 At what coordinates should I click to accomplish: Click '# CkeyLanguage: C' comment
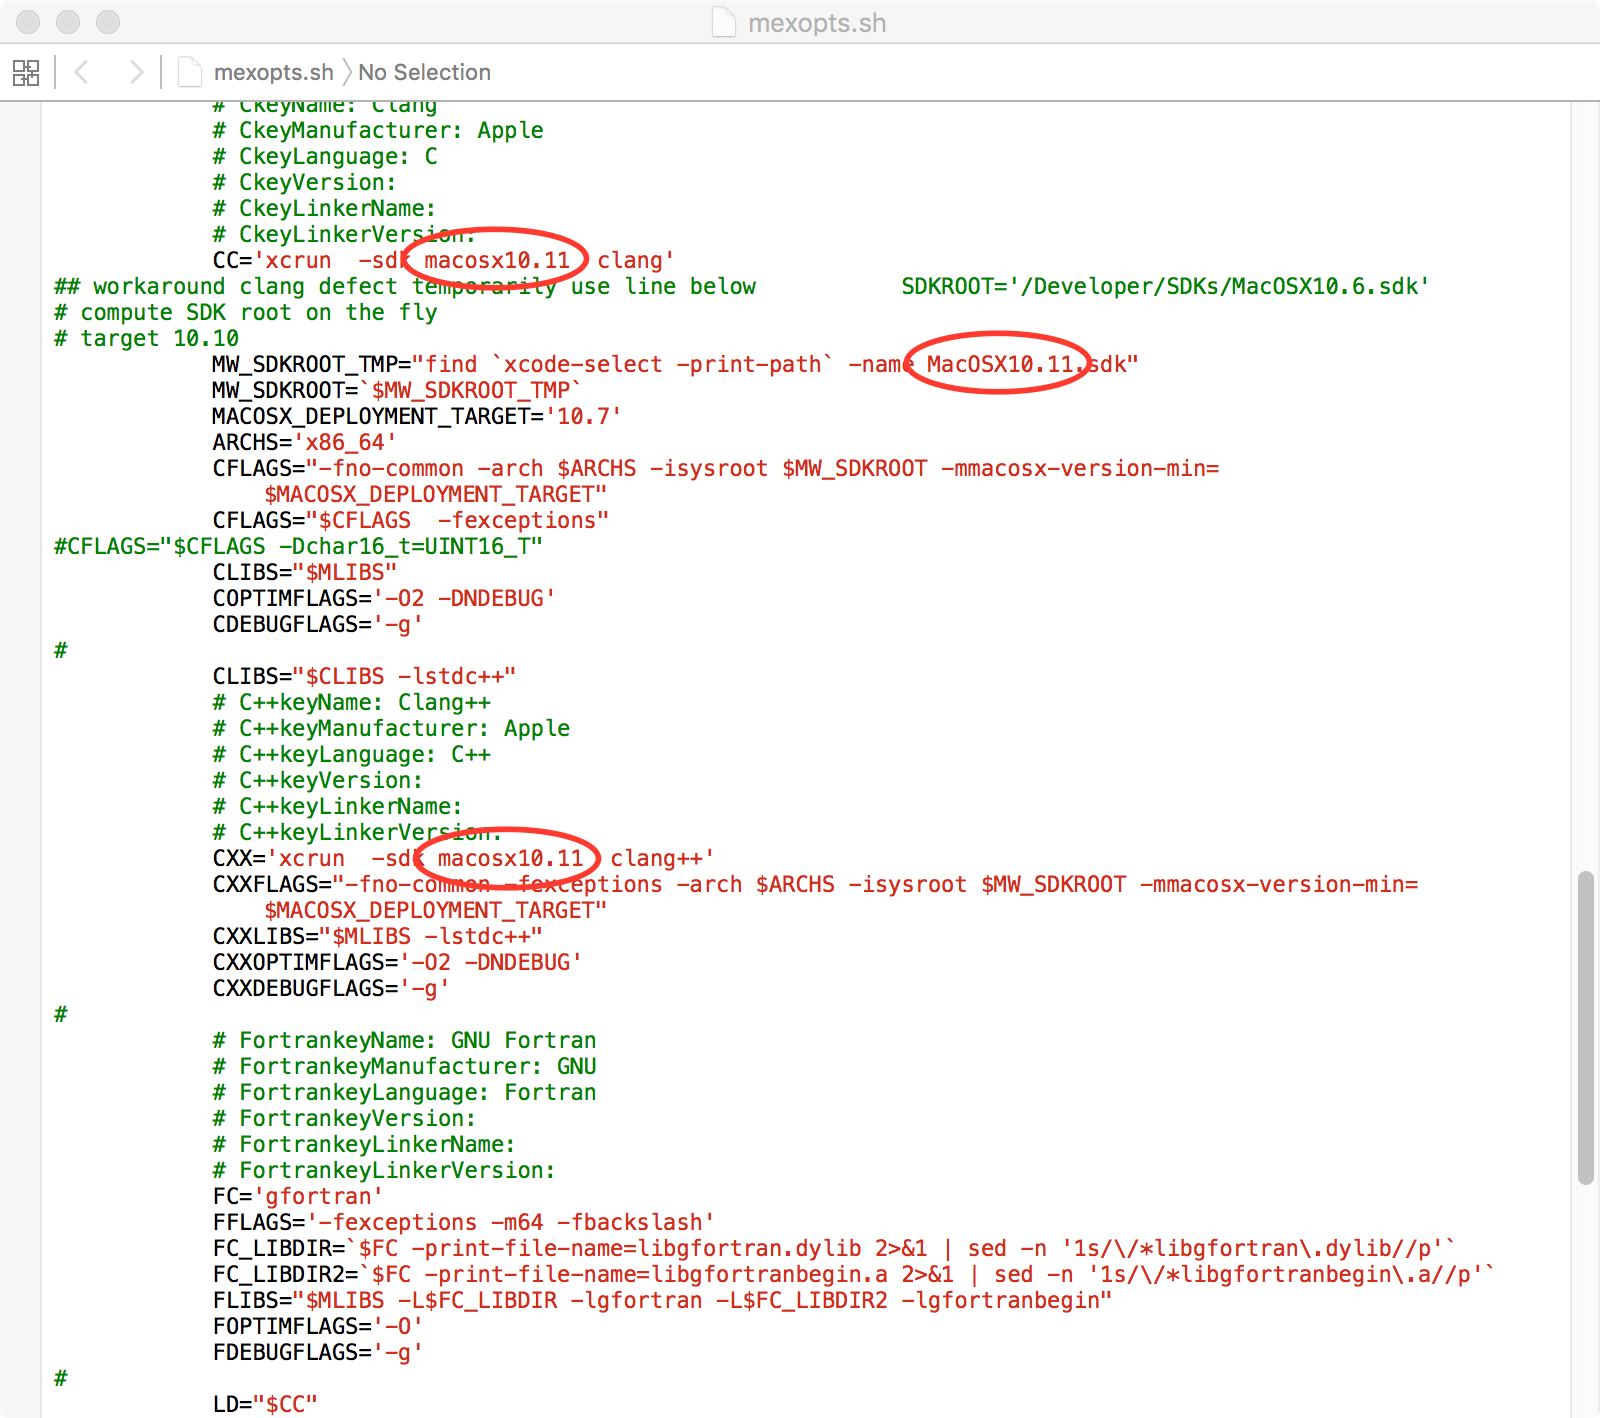pyautogui.click(x=325, y=156)
